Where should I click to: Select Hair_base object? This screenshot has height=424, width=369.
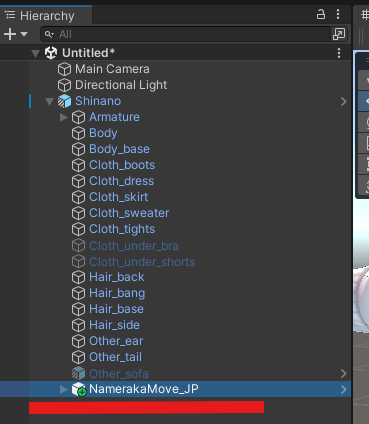point(116,309)
